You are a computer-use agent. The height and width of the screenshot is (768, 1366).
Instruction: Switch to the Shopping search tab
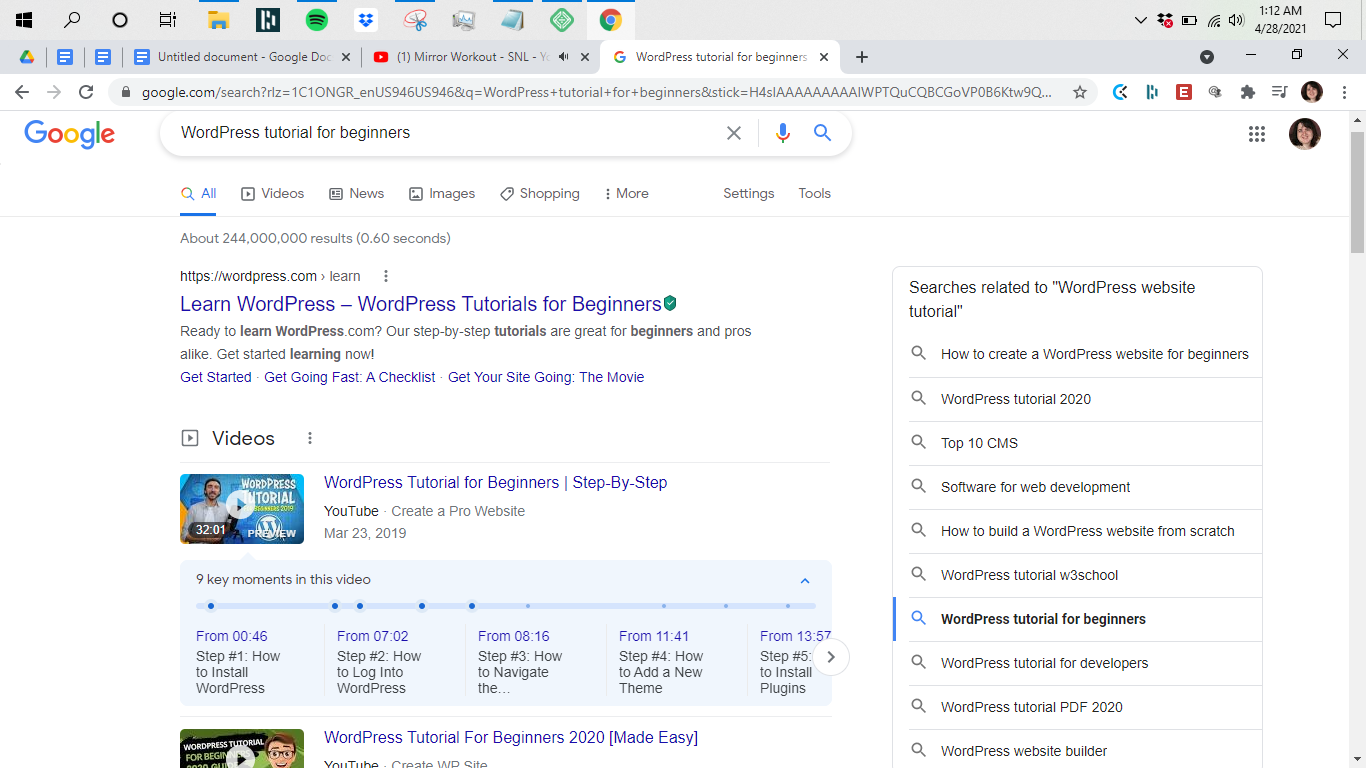point(540,194)
